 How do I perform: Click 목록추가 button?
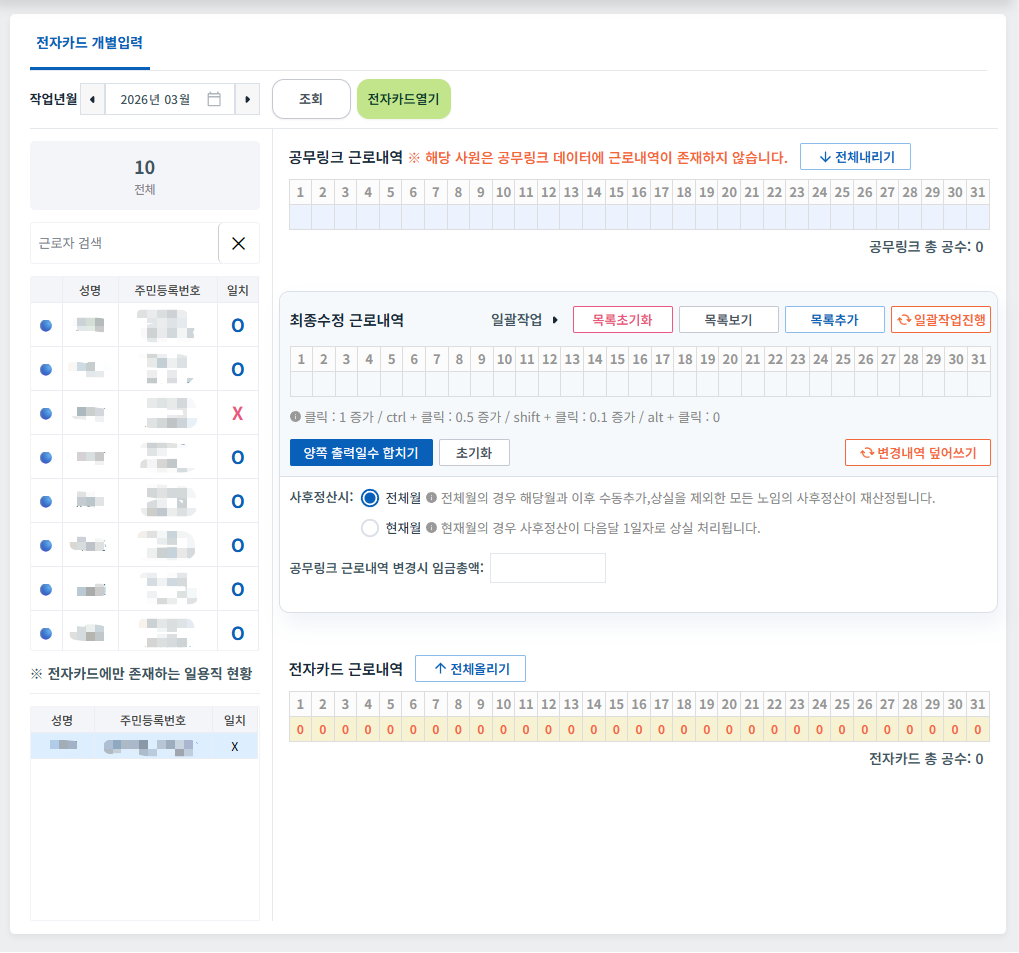(x=834, y=320)
